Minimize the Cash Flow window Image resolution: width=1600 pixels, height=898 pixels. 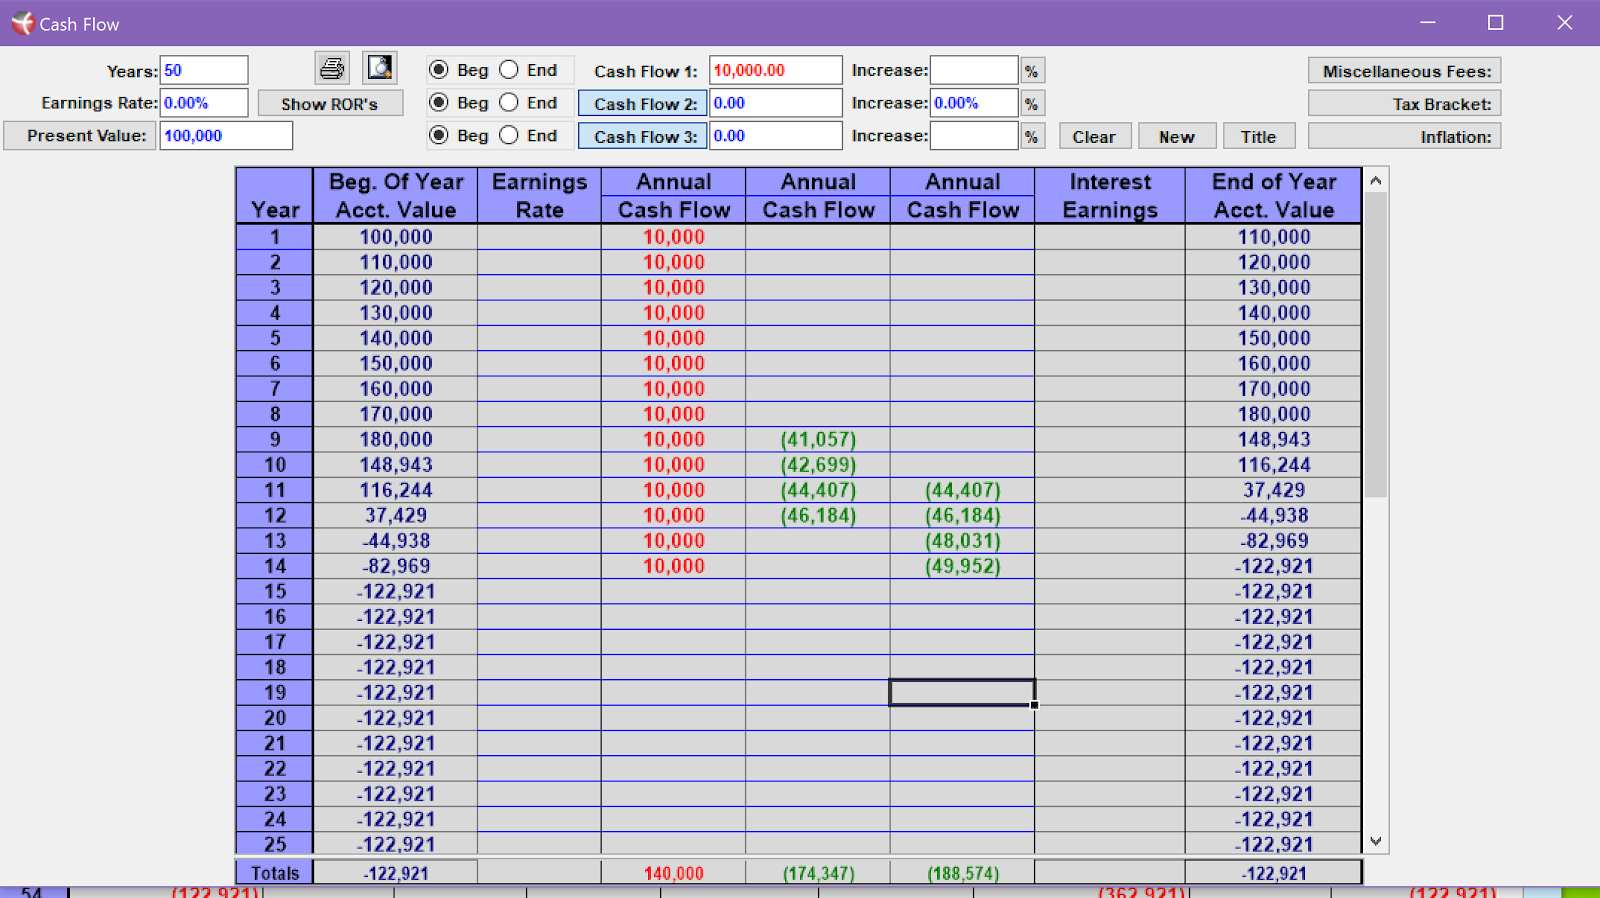1428,23
